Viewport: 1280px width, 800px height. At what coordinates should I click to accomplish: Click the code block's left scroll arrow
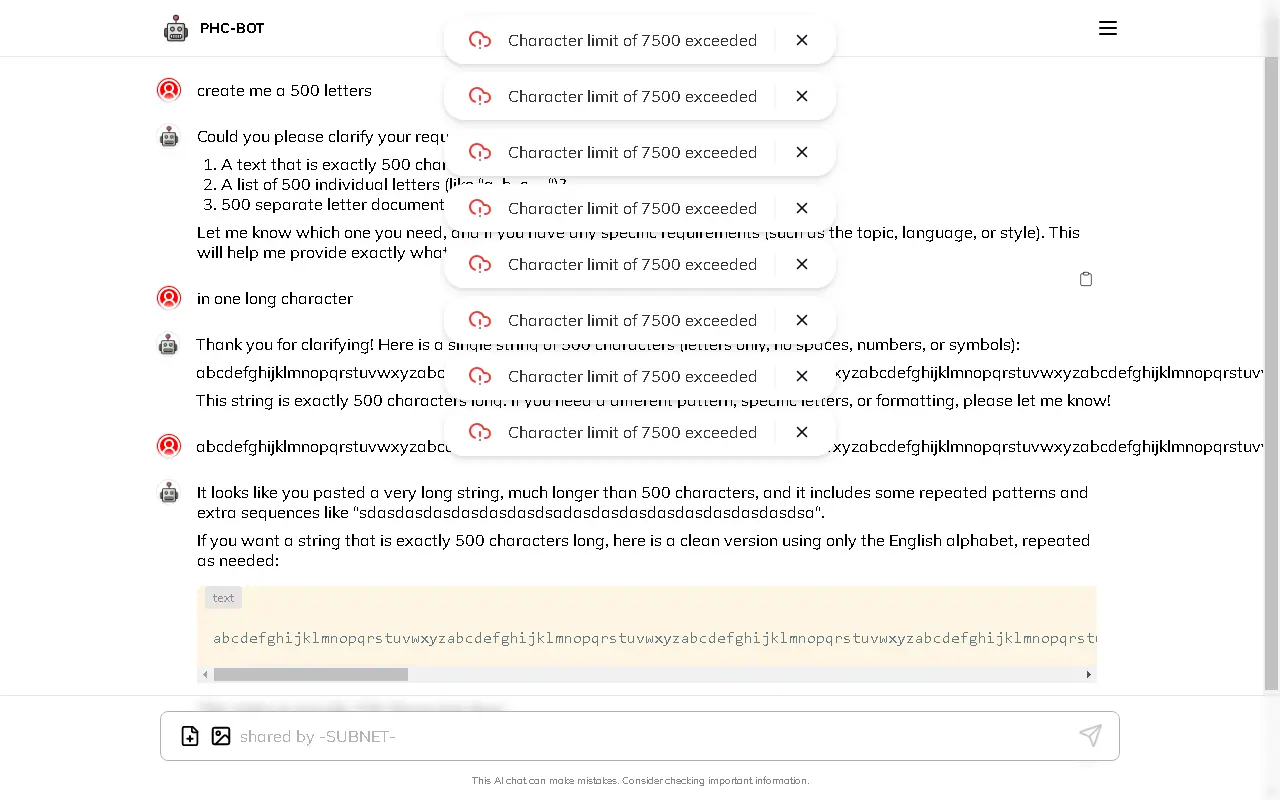point(205,674)
